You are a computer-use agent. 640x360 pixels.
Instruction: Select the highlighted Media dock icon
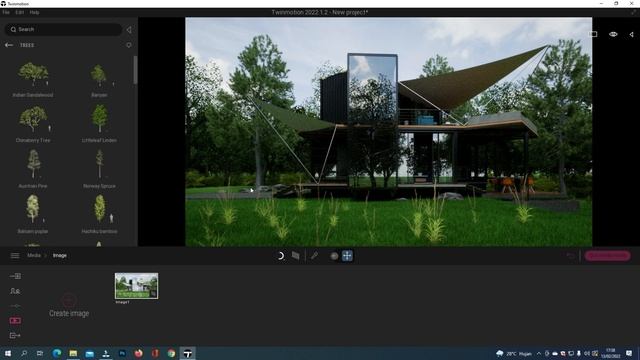coord(15,320)
